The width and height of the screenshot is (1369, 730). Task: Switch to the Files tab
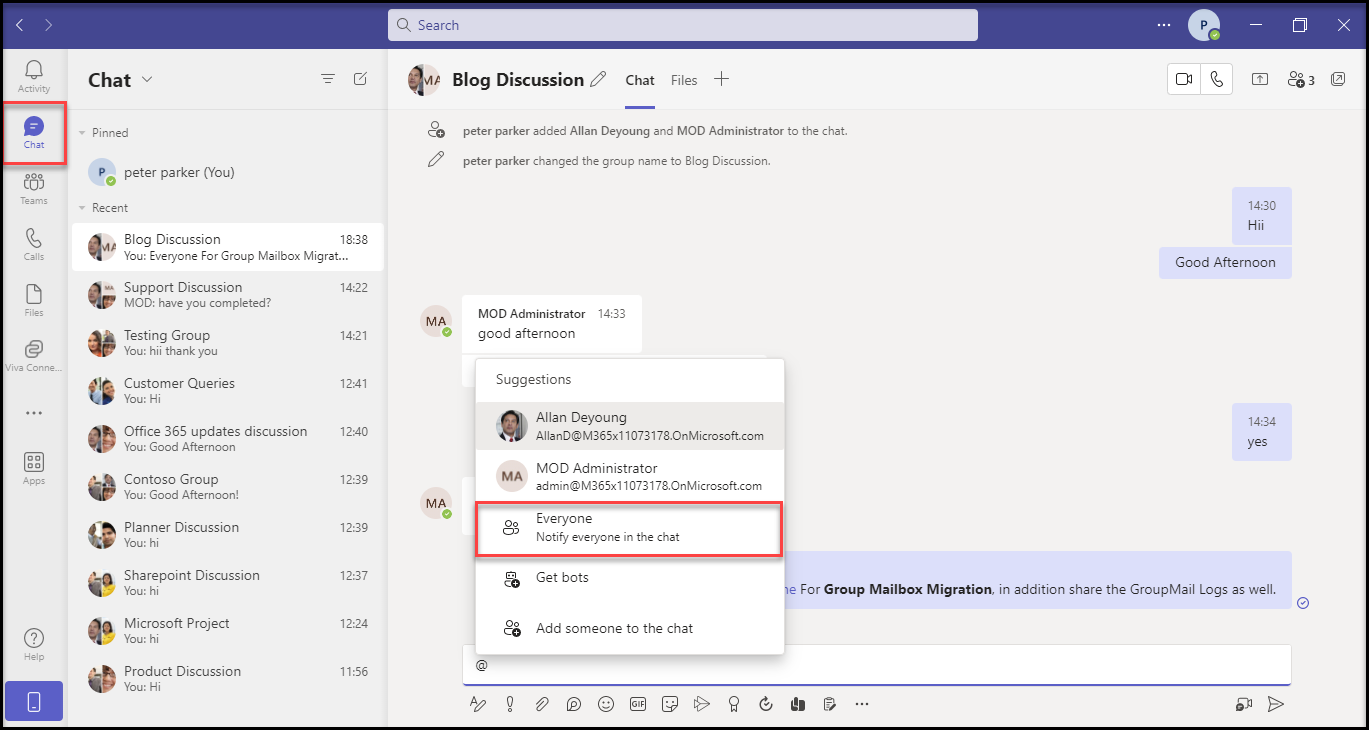[684, 80]
